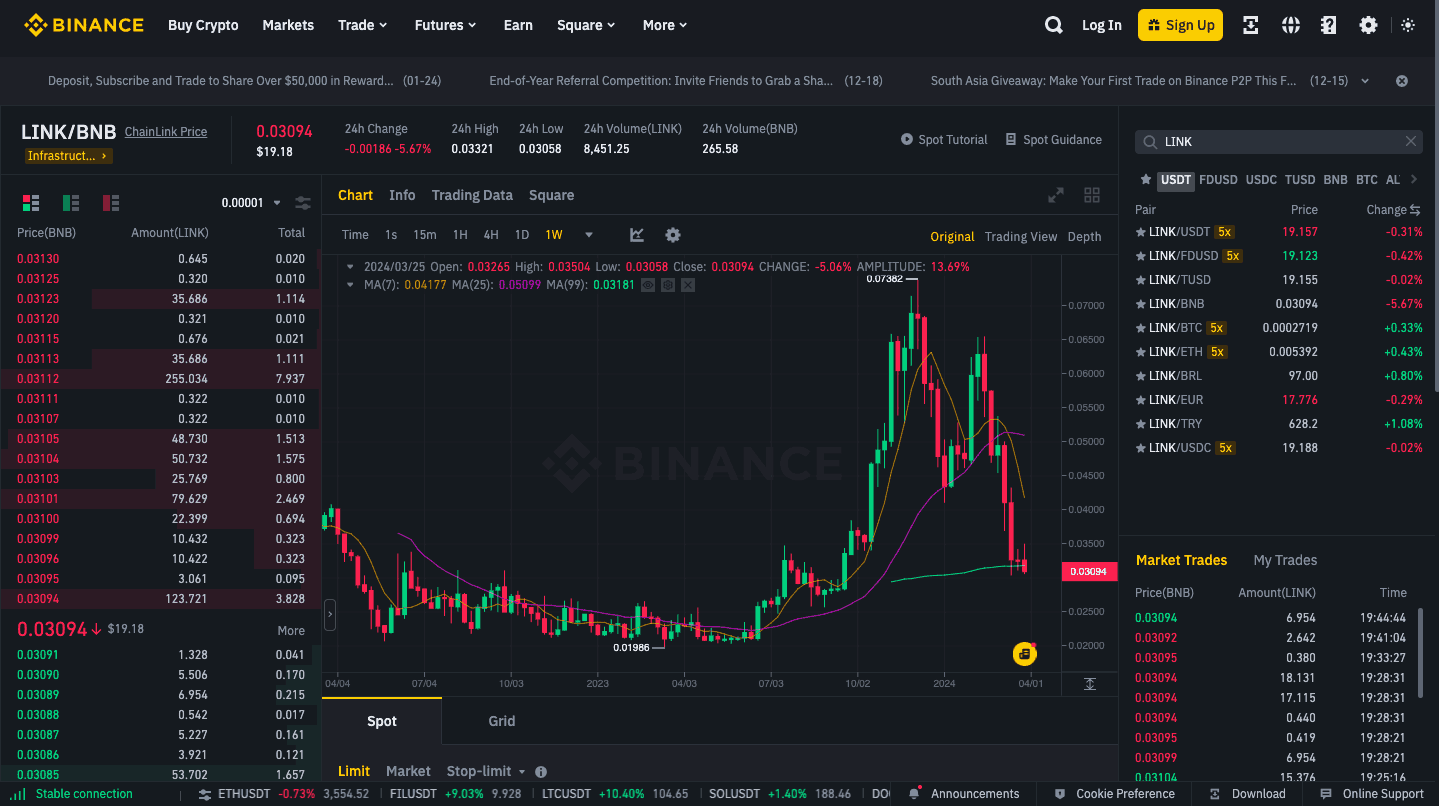1439x806 pixels.
Task: Click the MA(25) purple indicator value
Action: click(520, 285)
